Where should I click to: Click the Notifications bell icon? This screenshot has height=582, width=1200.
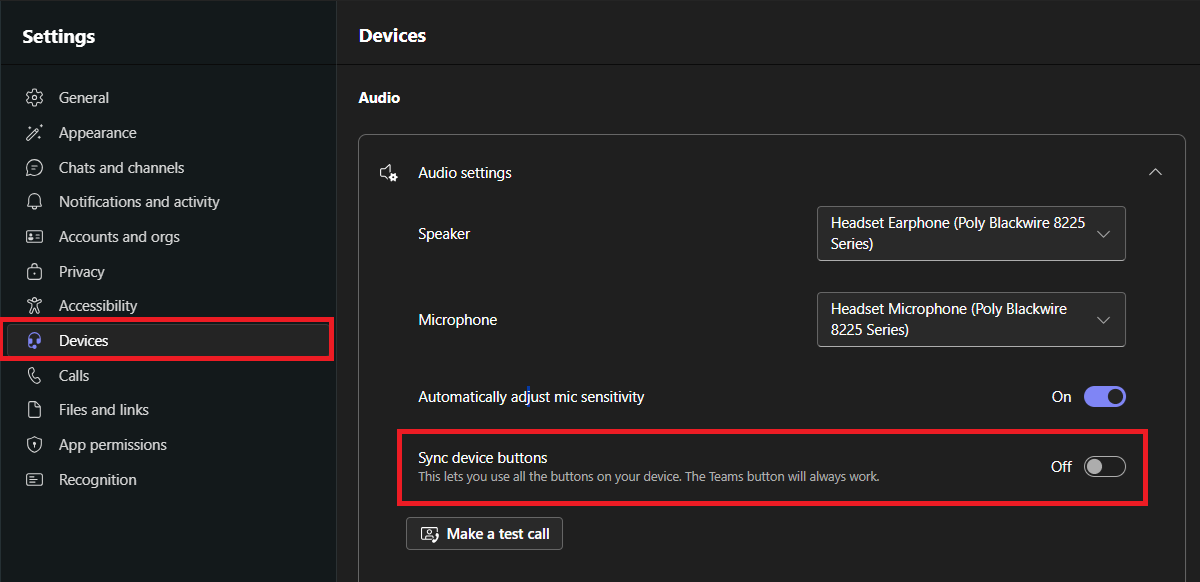35,202
